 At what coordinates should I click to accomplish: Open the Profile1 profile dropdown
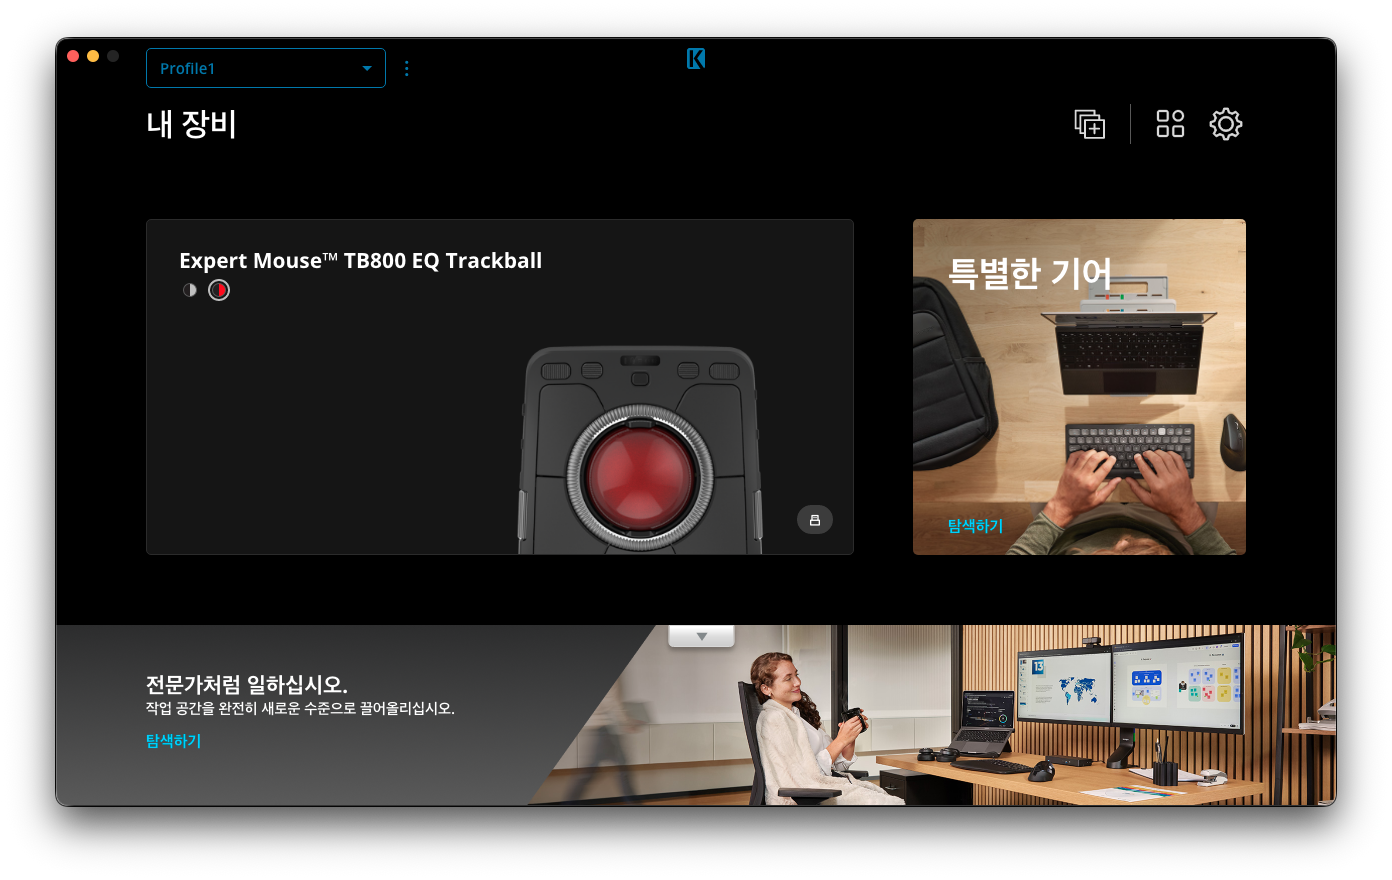(265, 68)
